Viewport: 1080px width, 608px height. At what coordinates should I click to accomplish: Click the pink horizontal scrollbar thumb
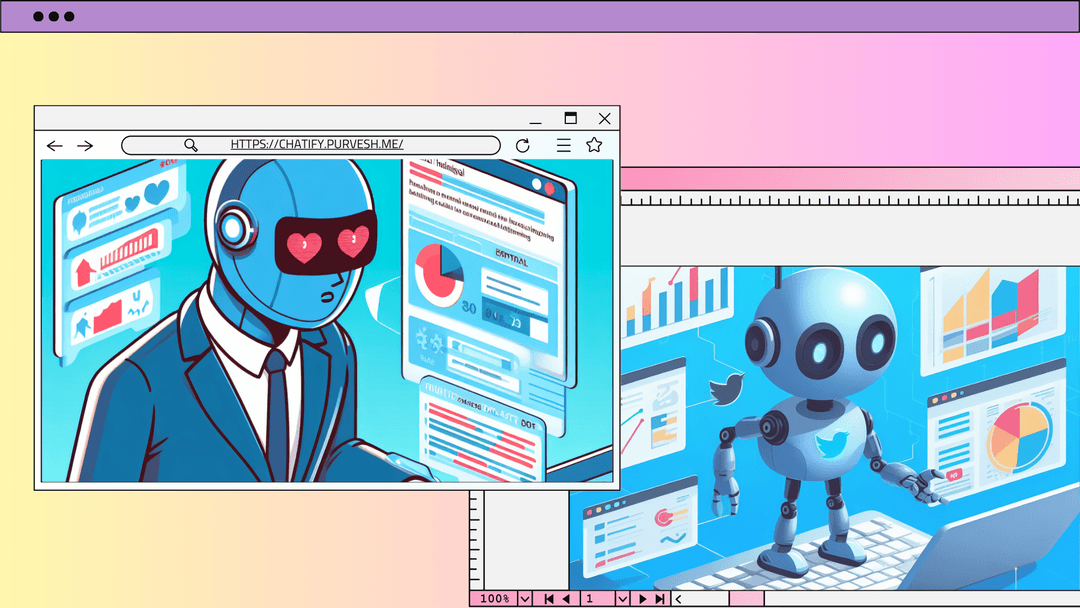pyautogui.click(x=746, y=599)
